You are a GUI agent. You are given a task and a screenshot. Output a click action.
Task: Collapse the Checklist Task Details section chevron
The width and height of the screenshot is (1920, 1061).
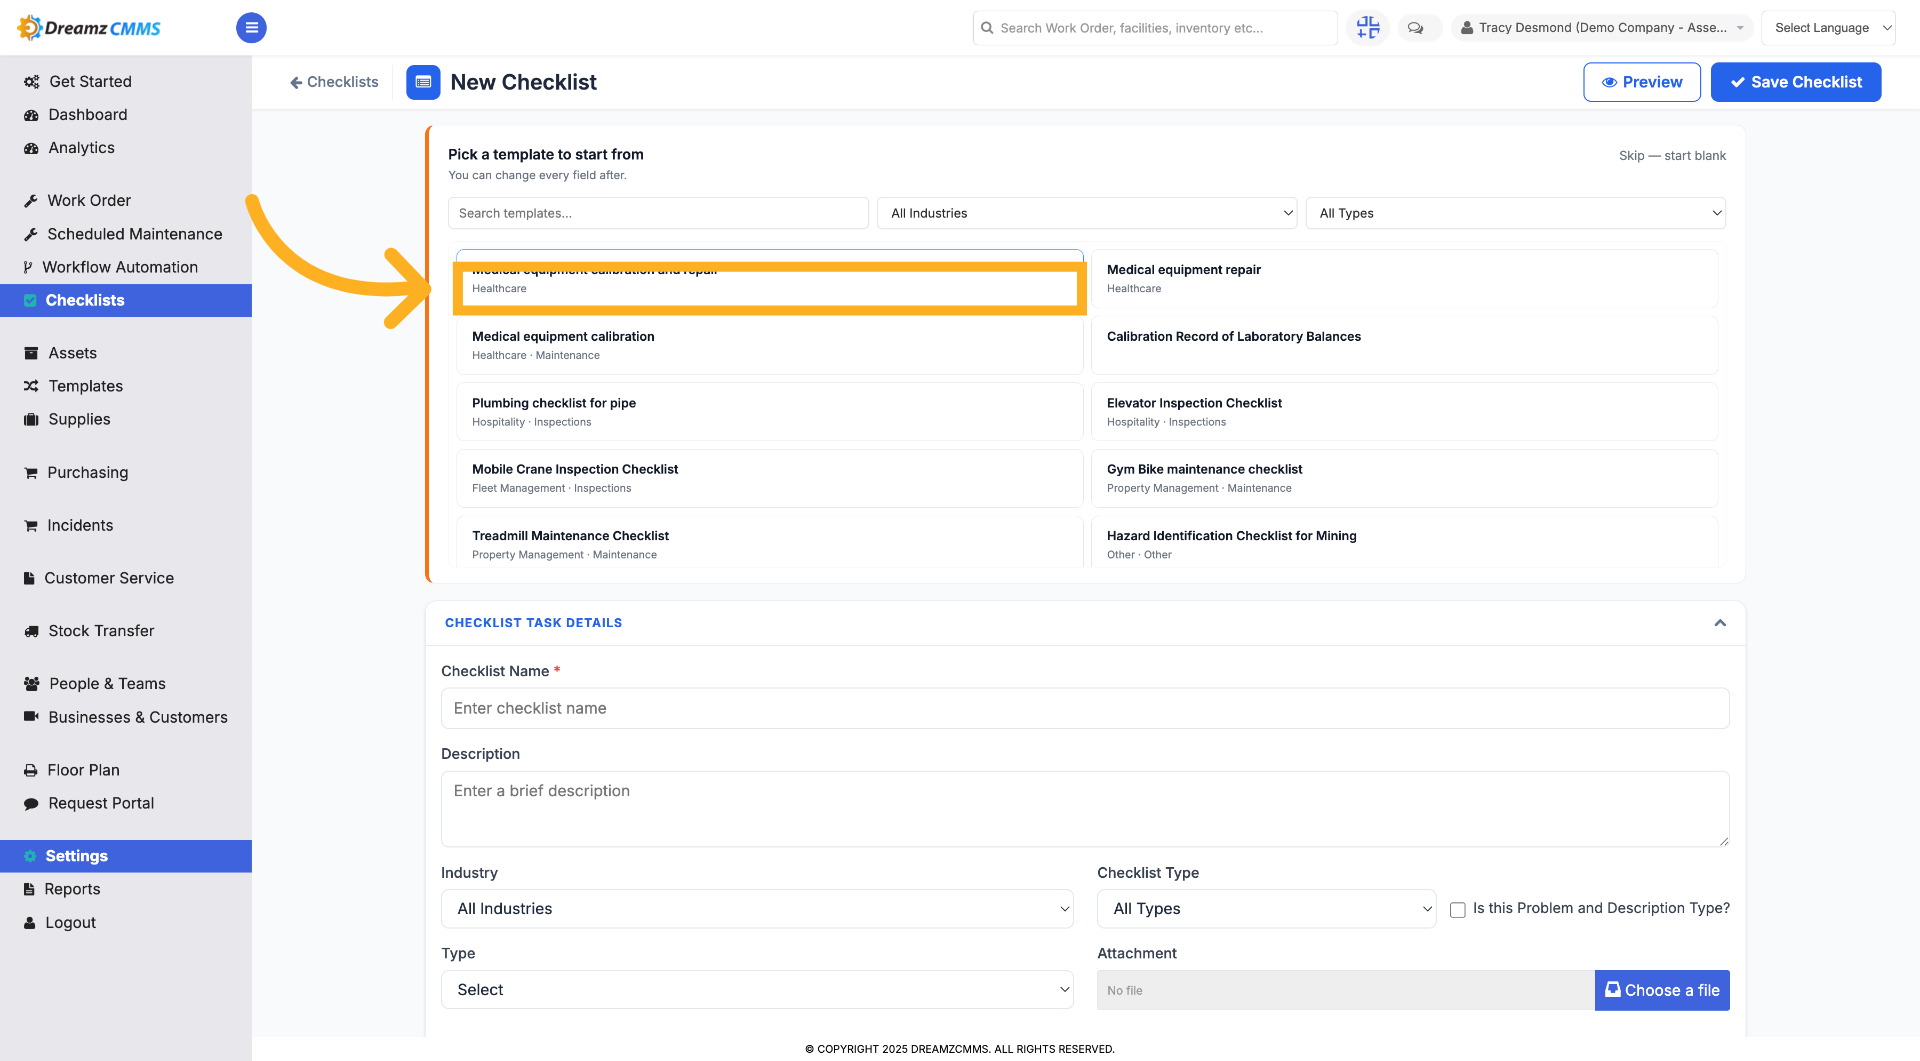click(x=1720, y=623)
